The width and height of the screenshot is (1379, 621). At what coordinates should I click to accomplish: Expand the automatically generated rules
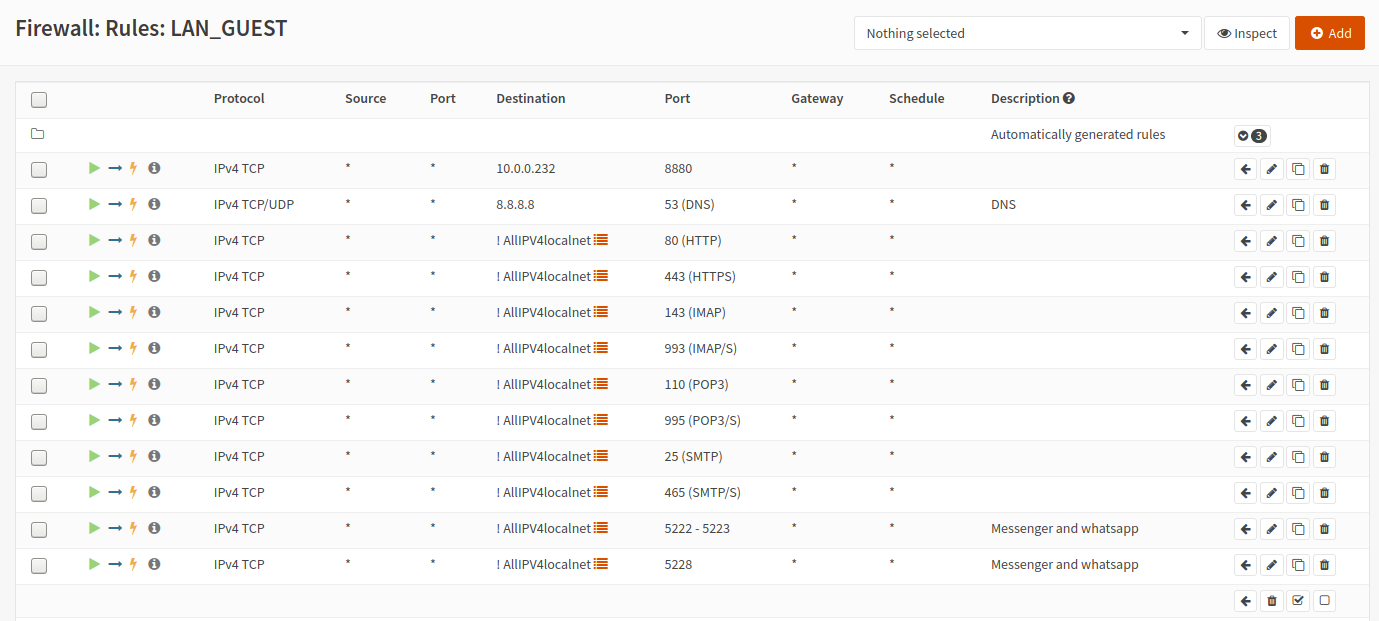point(1251,135)
